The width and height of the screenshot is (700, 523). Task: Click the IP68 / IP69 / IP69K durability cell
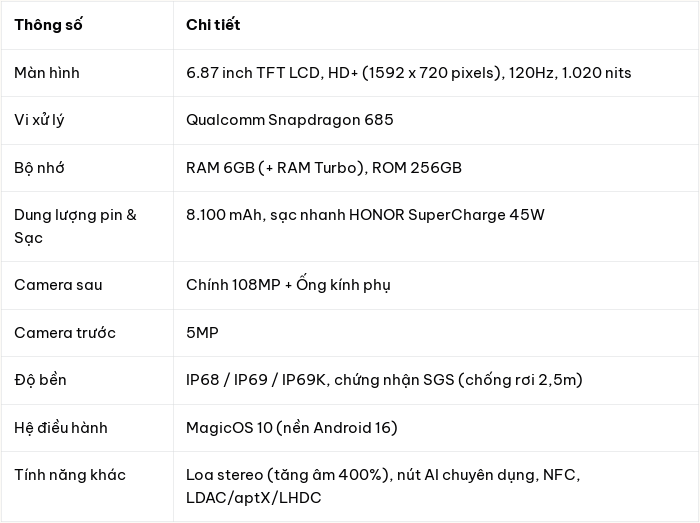[x=384, y=380]
